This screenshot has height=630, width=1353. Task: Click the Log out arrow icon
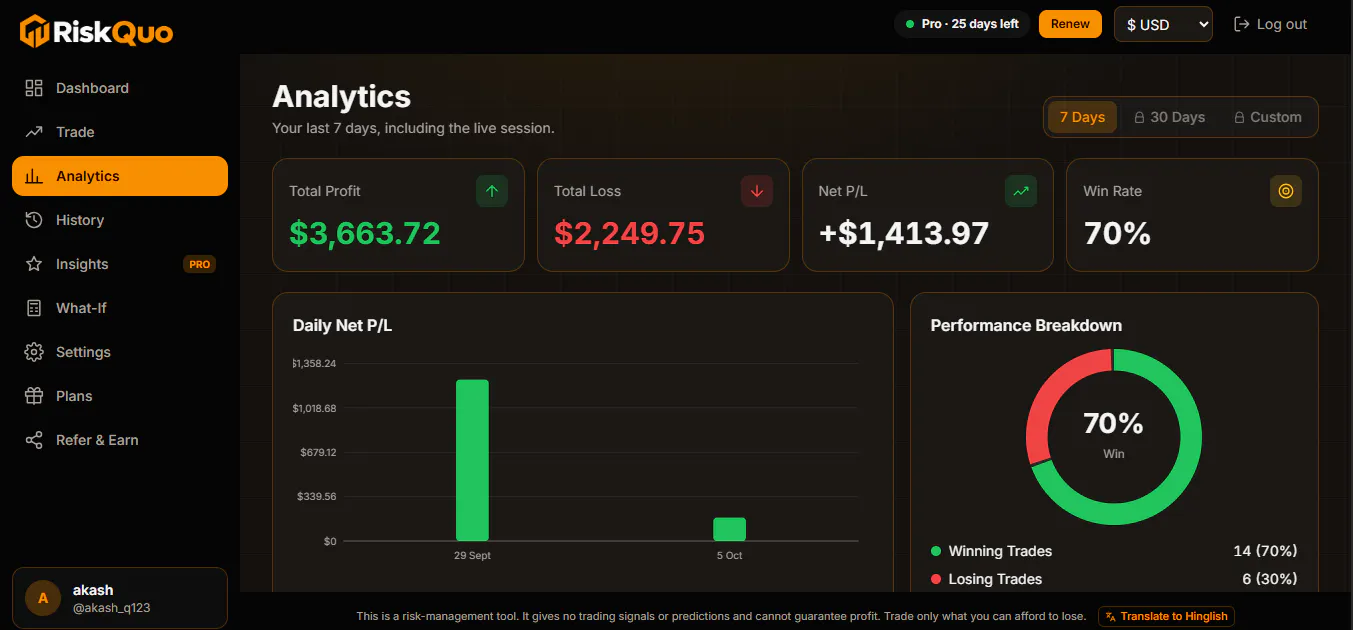pos(1242,24)
